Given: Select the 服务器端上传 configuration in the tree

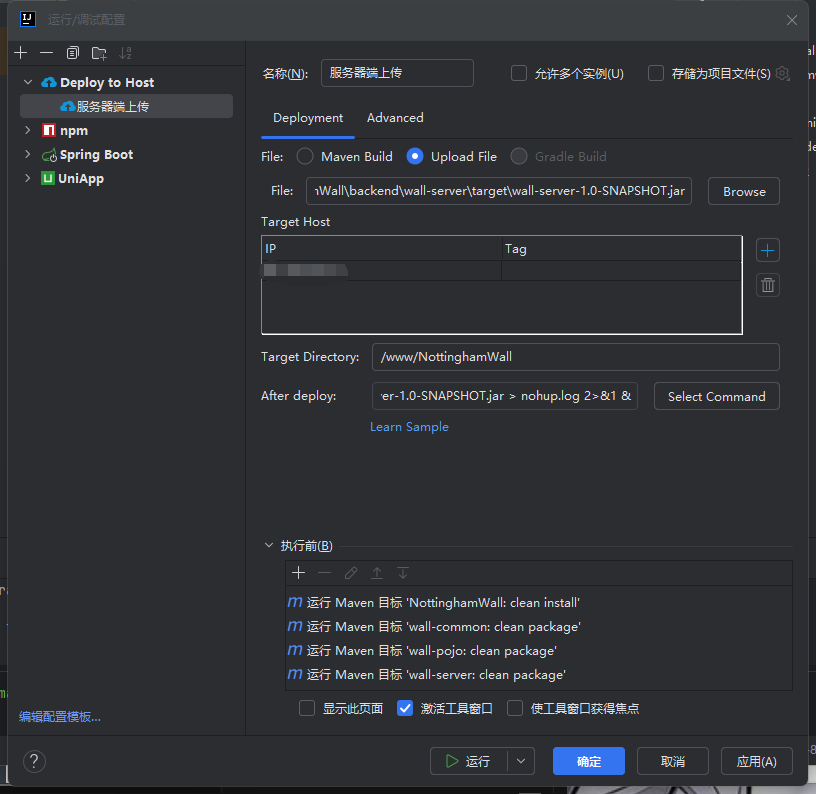Looking at the screenshot, I should tap(126, 106).
